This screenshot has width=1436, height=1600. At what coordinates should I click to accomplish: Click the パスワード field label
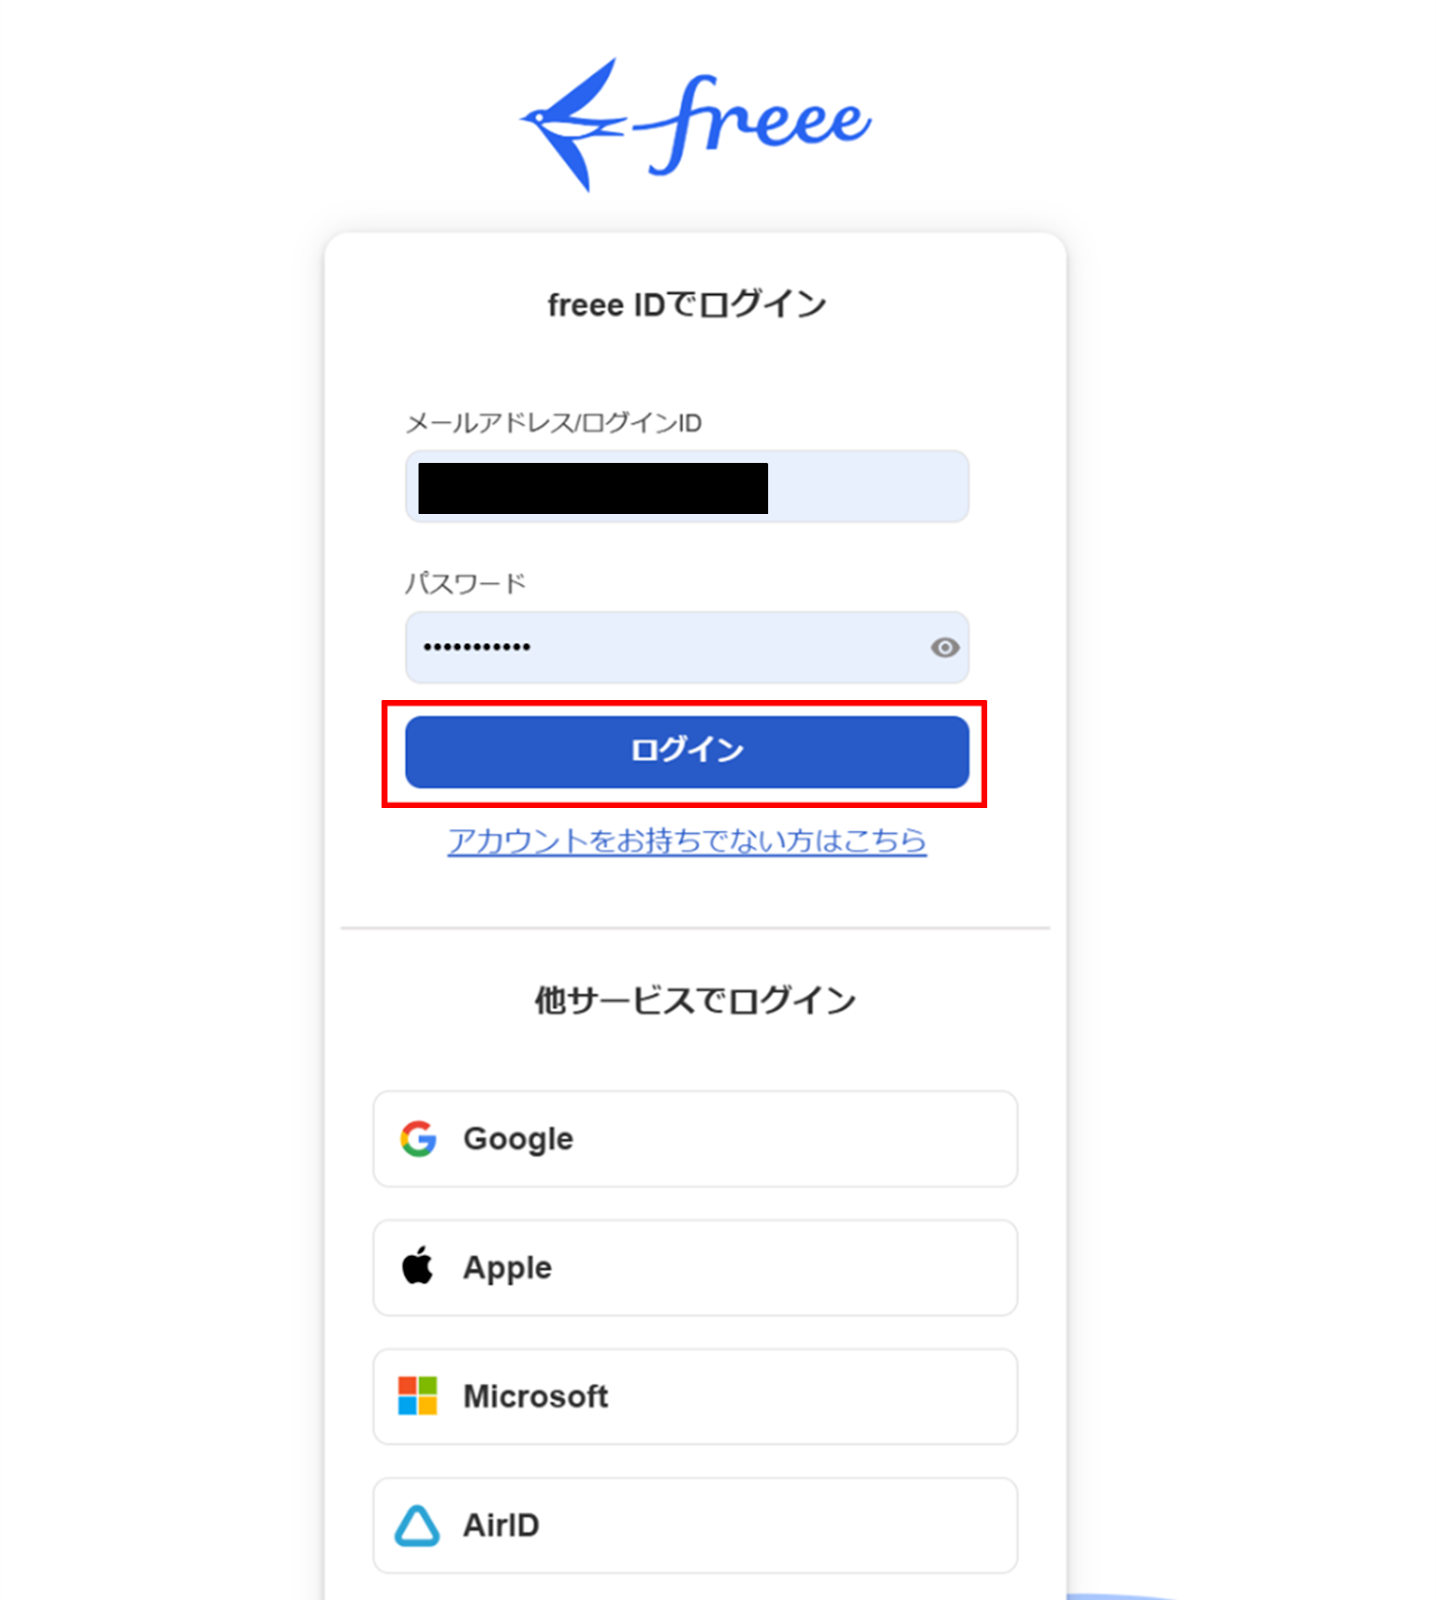coord(465,583)
